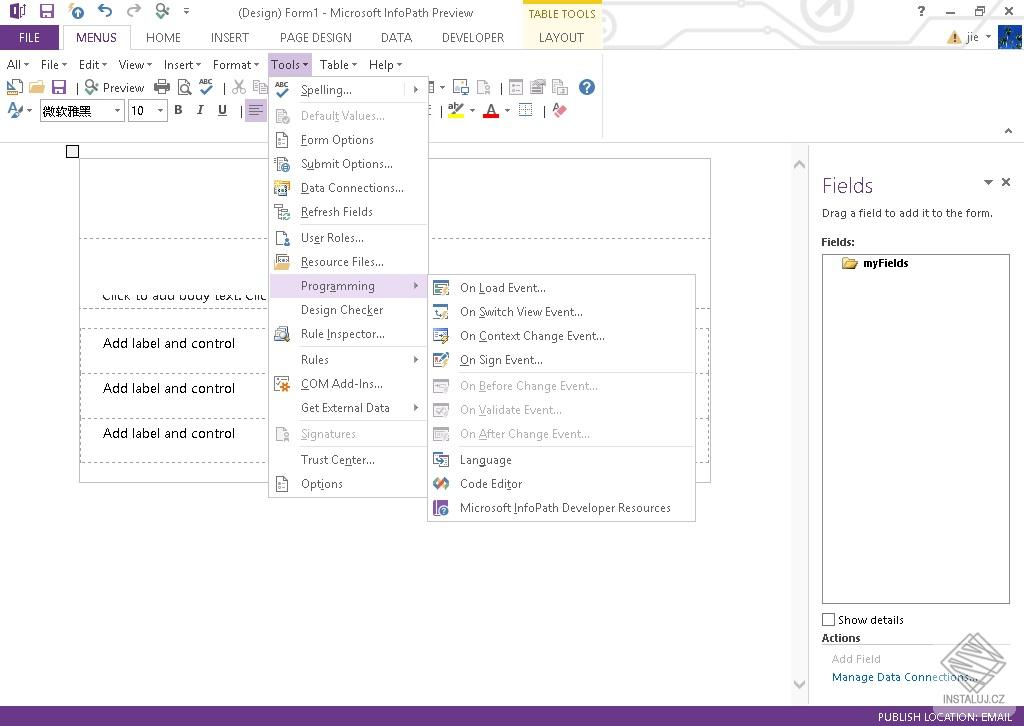1024x726 pixels.
Task: Open the font size dropdown
Action: (160, 110)
